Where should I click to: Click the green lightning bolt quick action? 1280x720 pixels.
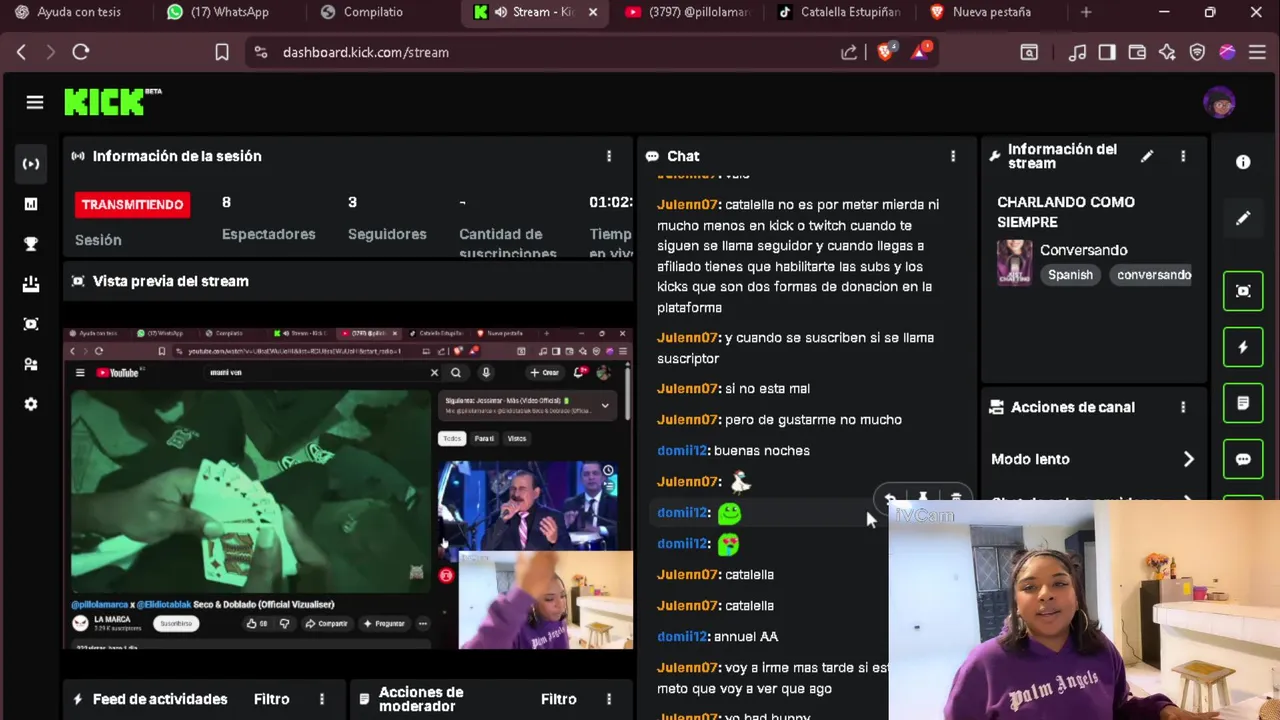[x=1243, y=347]
